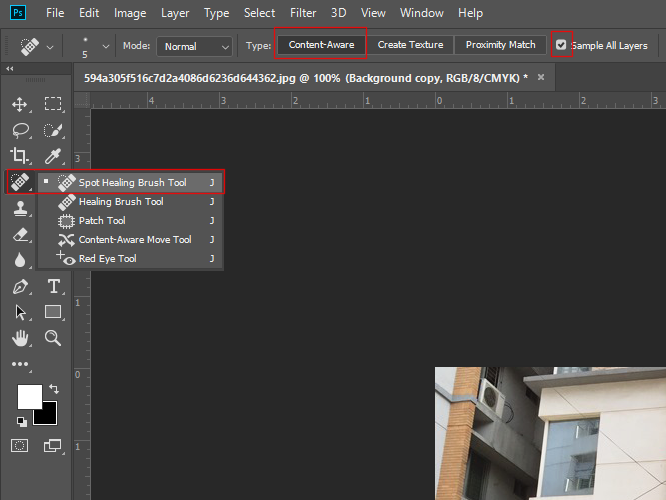
Task: Open the Mode dropdown showing Normal
Action: coord(195,46)
